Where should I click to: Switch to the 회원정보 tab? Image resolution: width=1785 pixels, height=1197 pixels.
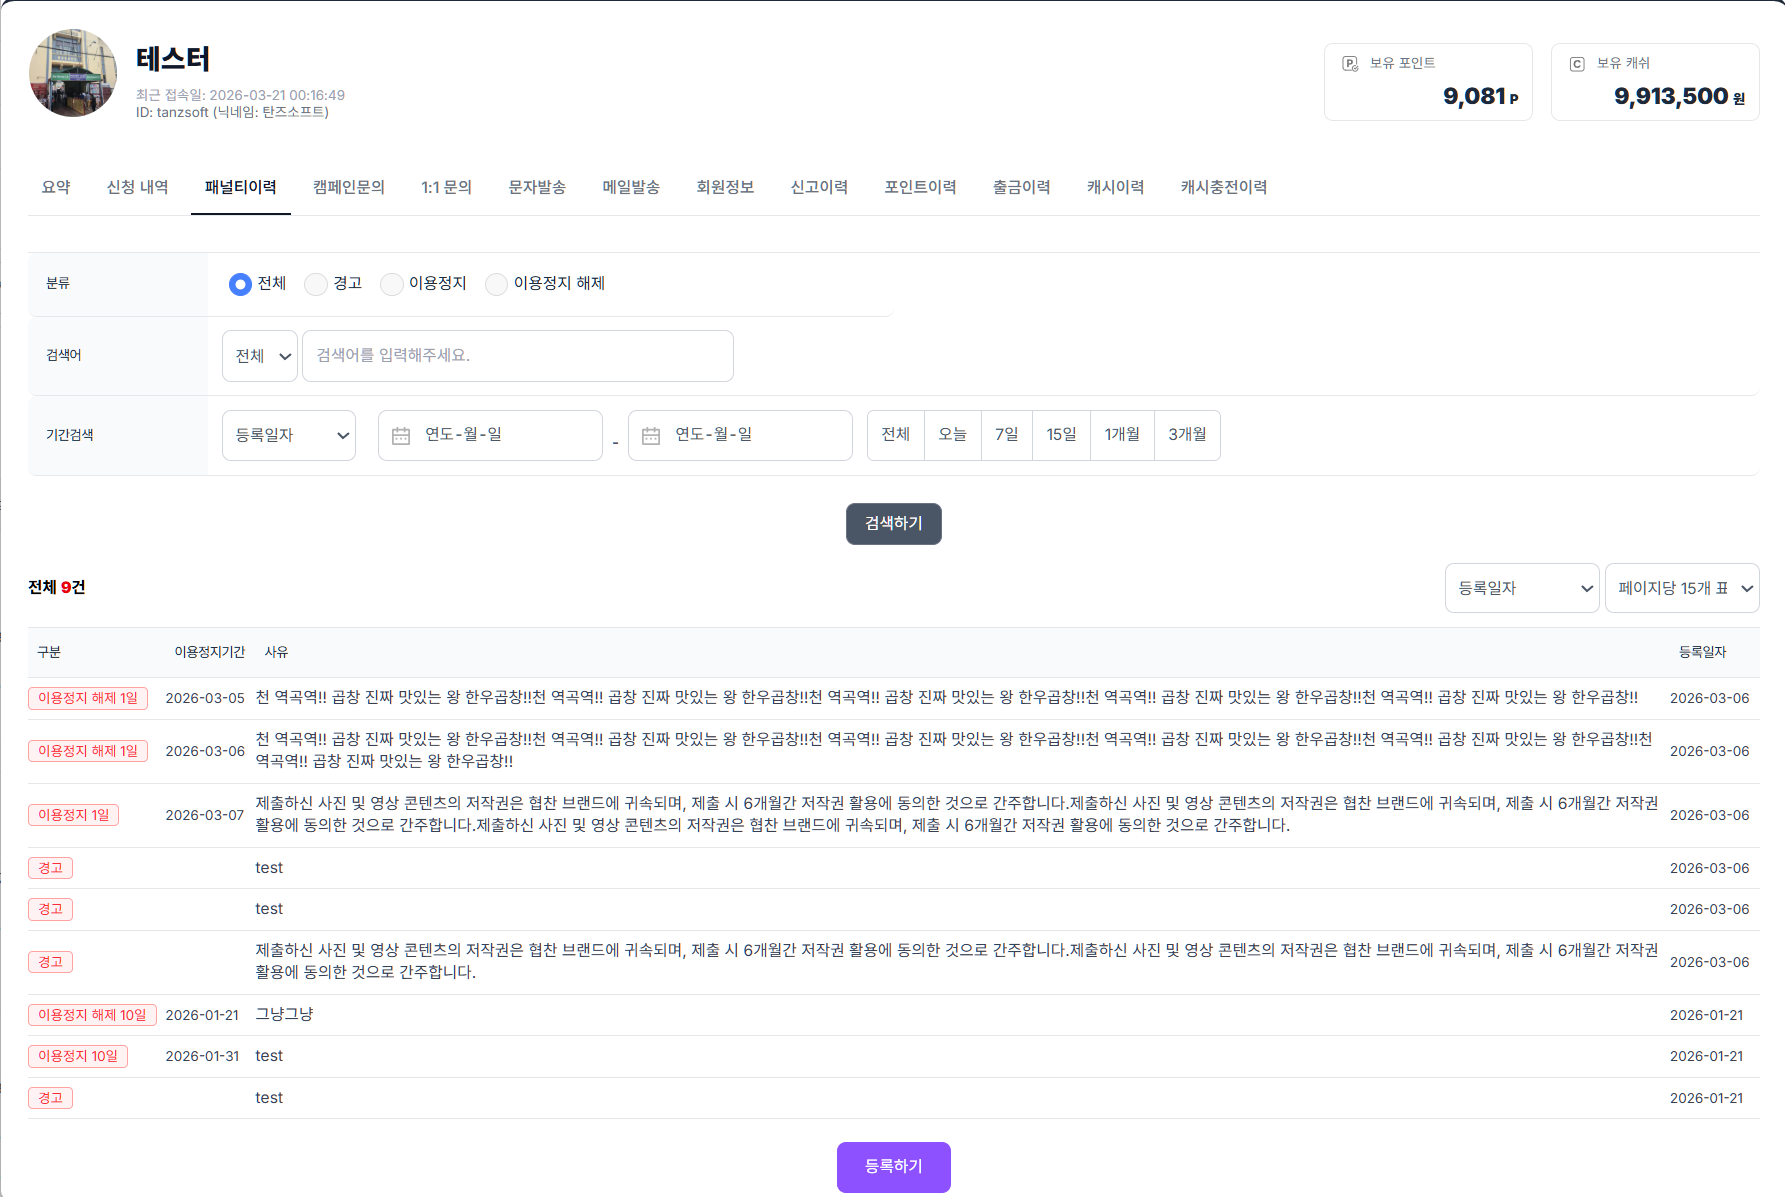click(724, 187)
